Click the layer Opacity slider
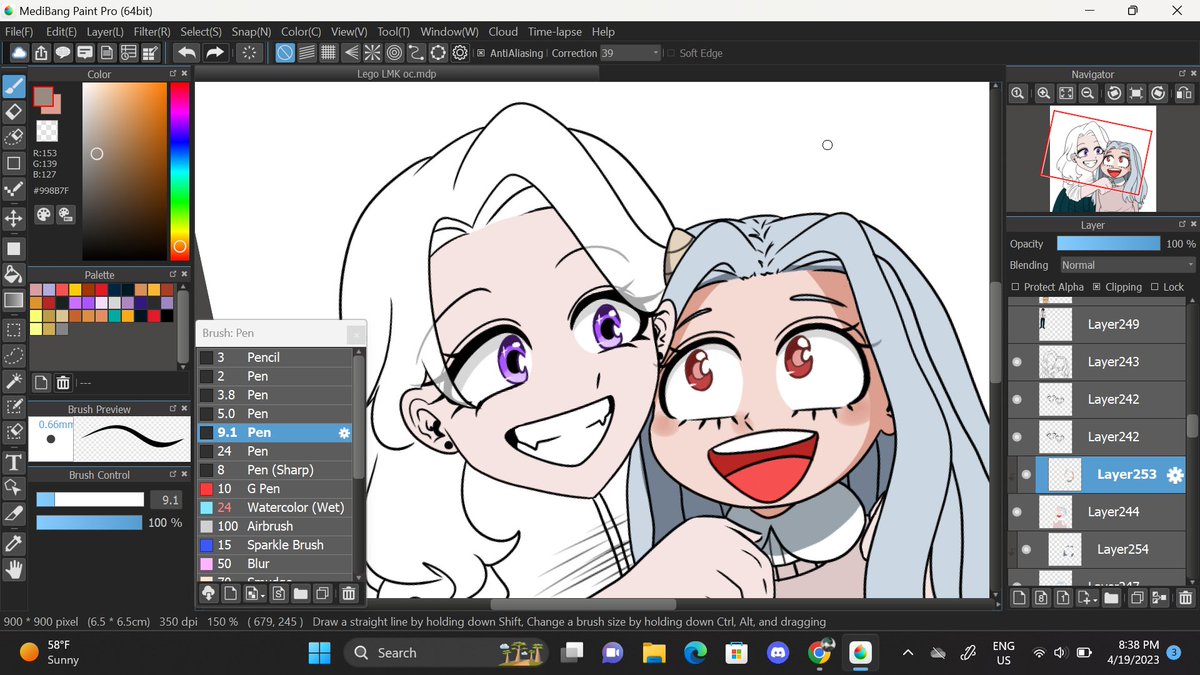The height and width of the screenshot is (675, 1200). point(1108,243)
